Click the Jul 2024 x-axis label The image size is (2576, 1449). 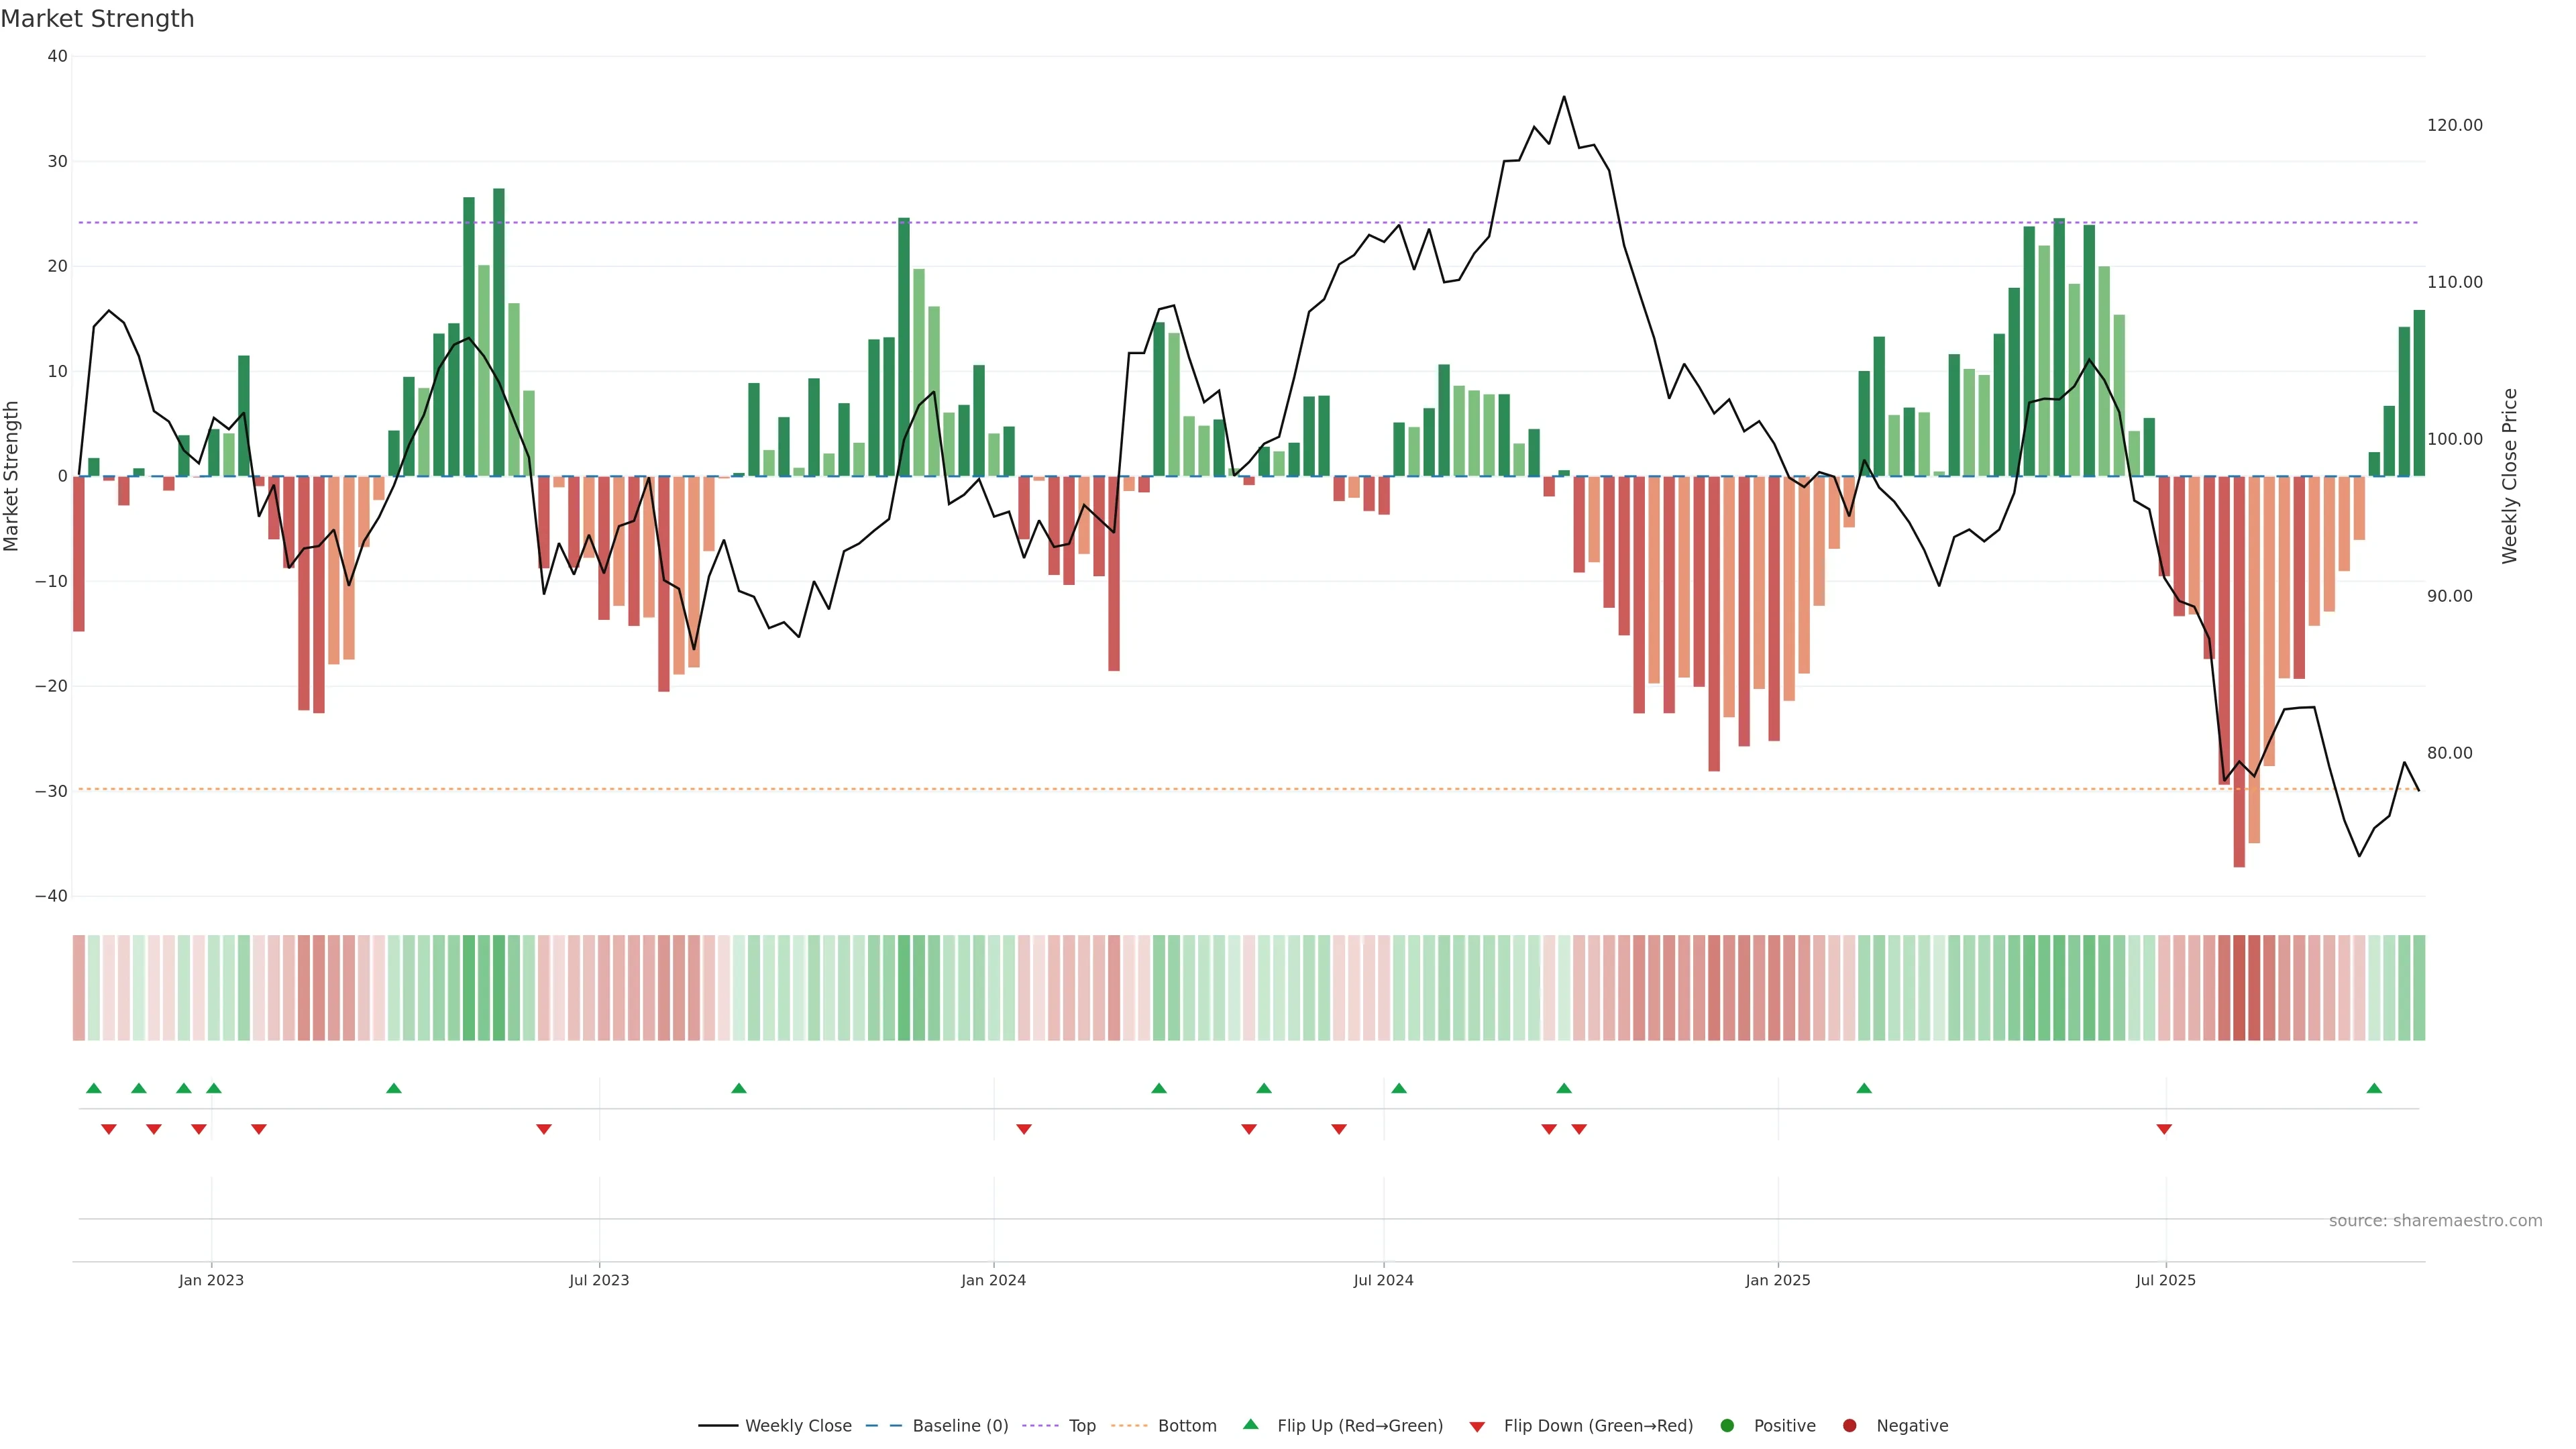pyautogui.click(x=1383, y=1280)
